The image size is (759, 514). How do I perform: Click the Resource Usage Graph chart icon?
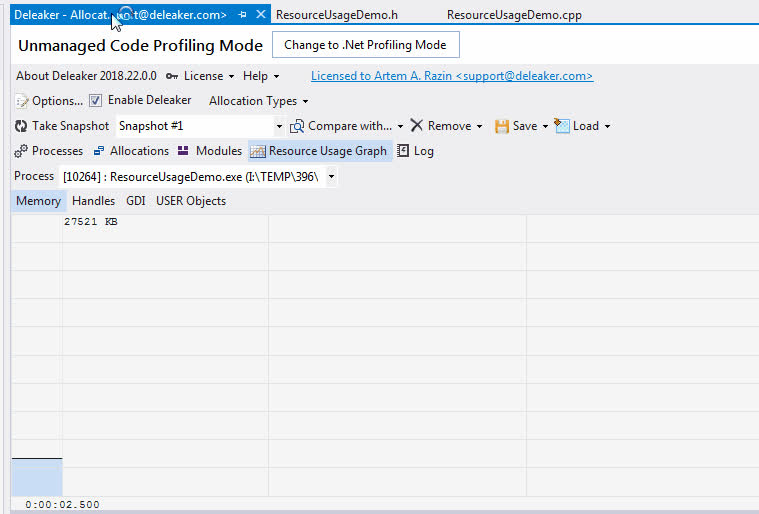[258, 151]
